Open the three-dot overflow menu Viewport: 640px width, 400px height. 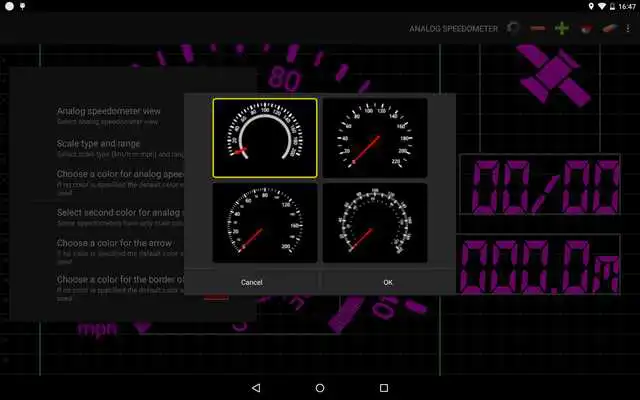coord(628,28)
